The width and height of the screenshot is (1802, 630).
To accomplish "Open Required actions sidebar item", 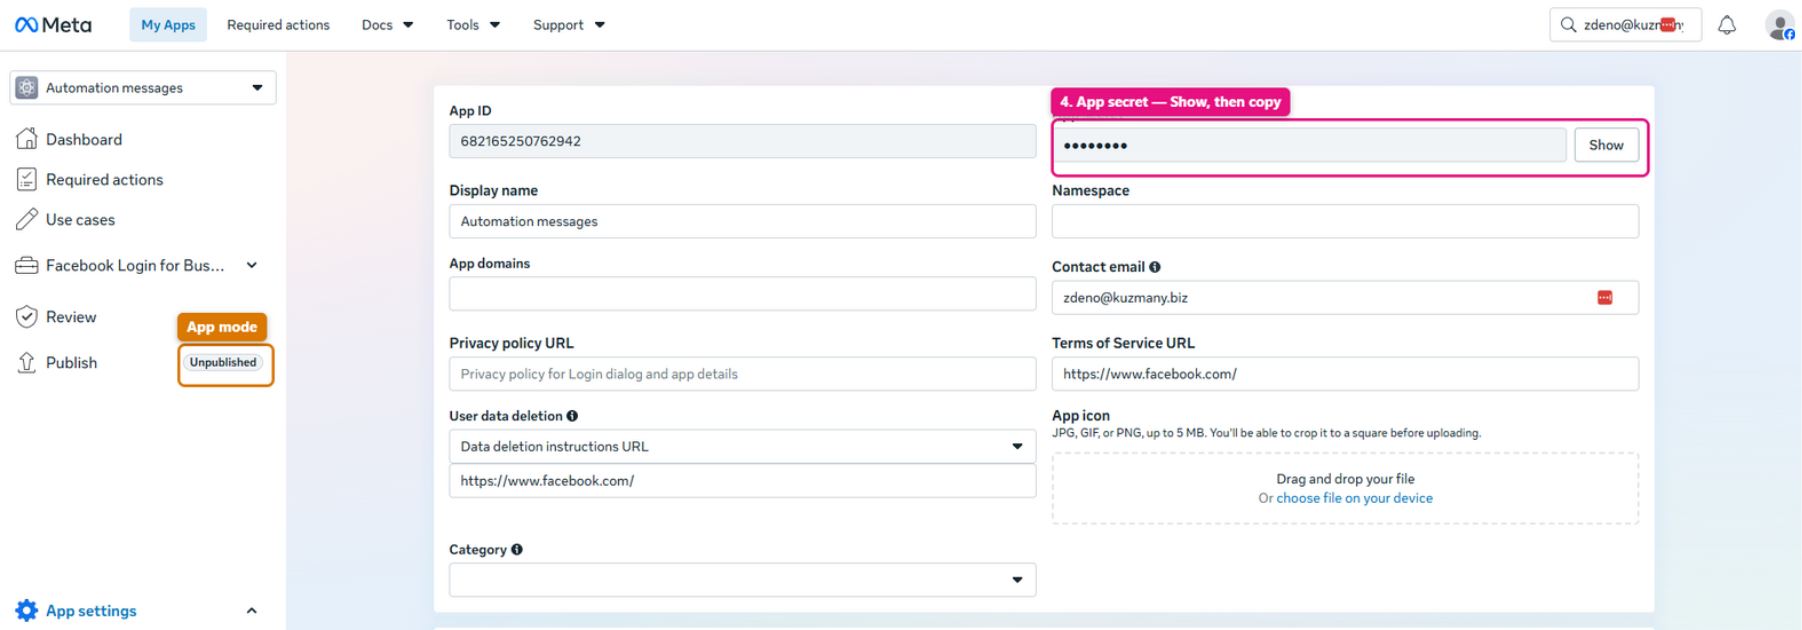I will [x=104, y=179].
